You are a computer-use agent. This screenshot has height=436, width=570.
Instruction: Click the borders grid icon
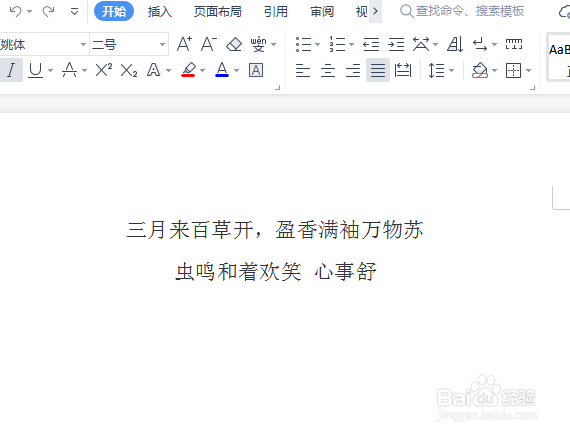pos(513,70)
